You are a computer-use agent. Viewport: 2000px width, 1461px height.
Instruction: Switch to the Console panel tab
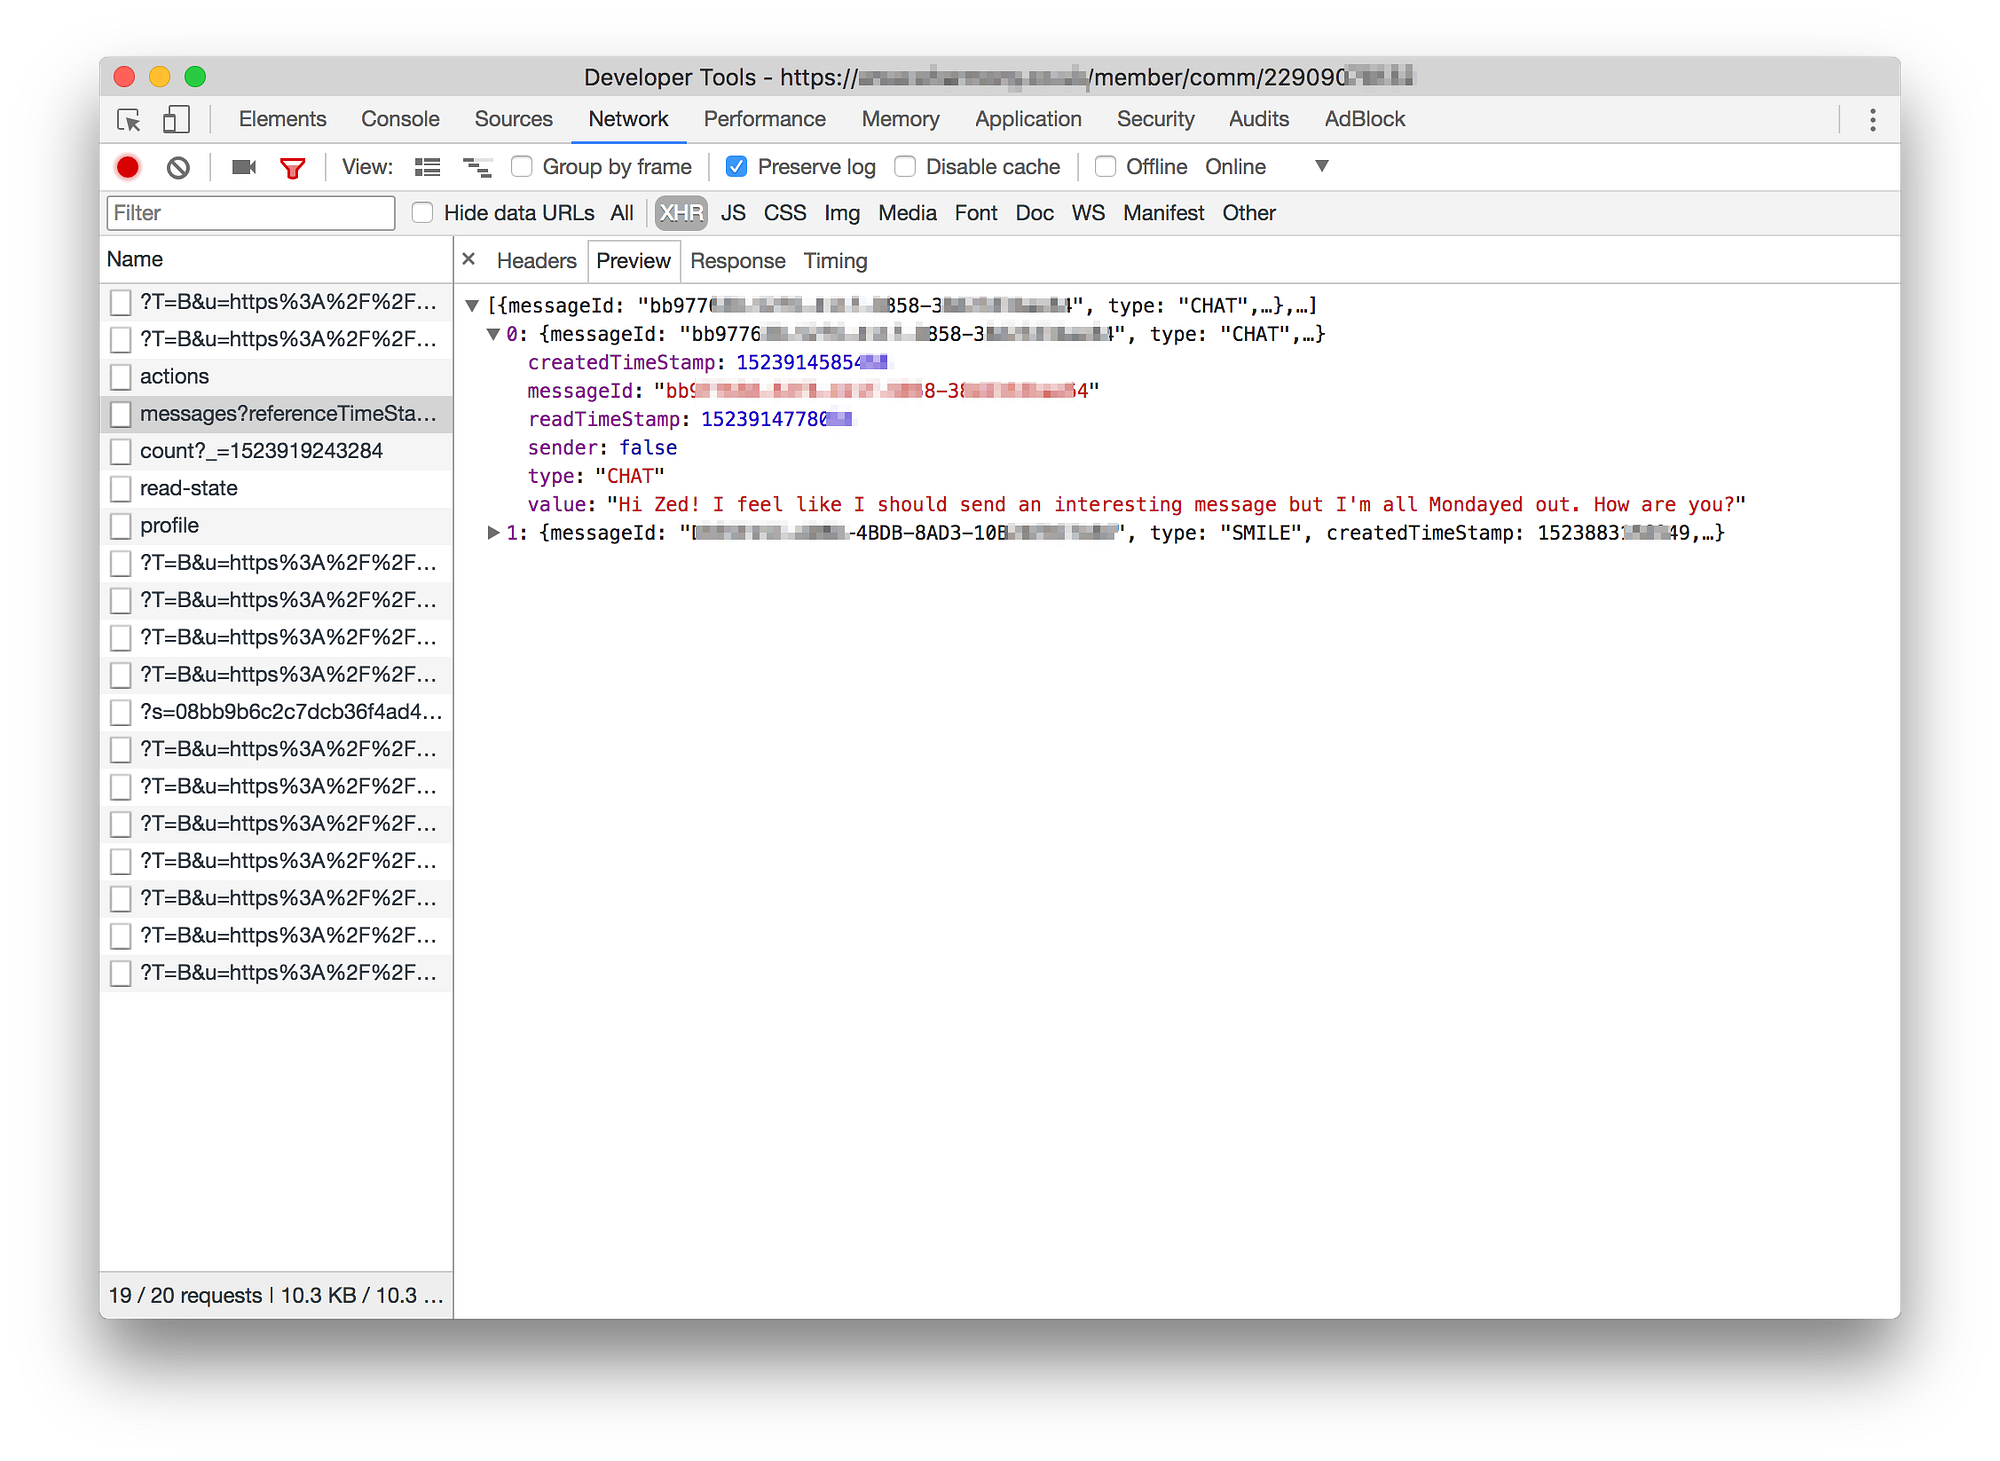pos(400,119)
